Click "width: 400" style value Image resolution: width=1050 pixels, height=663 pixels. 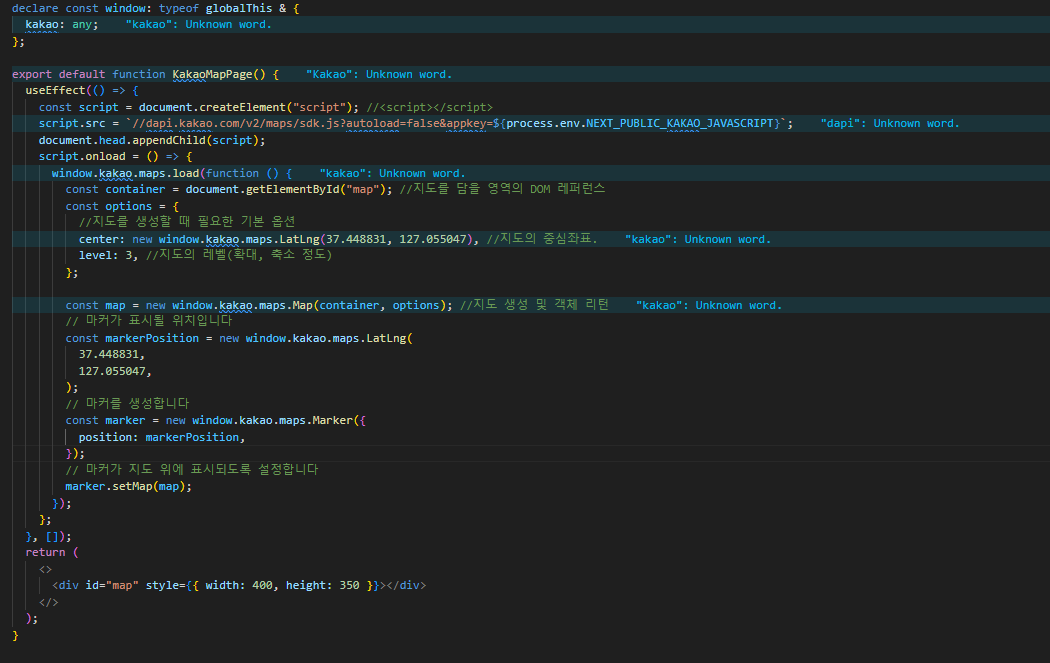tap(239, 585)
